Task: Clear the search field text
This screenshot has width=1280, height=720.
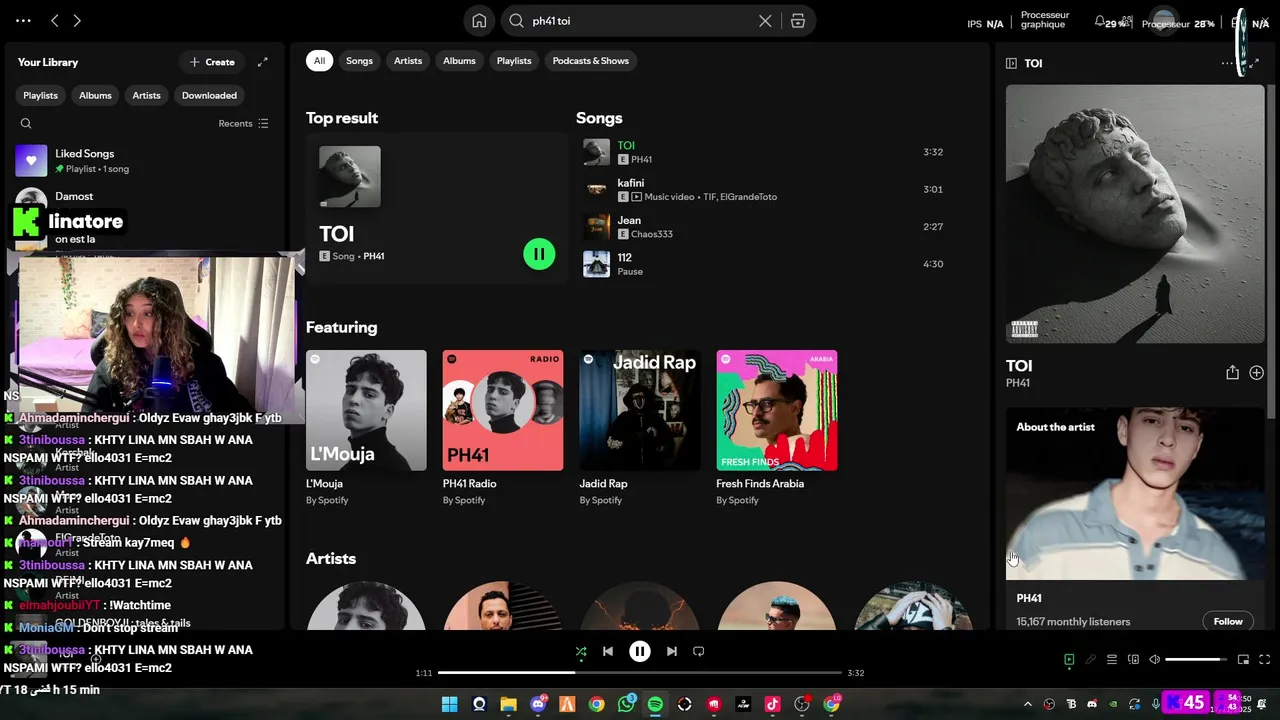Action: point(765,21)
